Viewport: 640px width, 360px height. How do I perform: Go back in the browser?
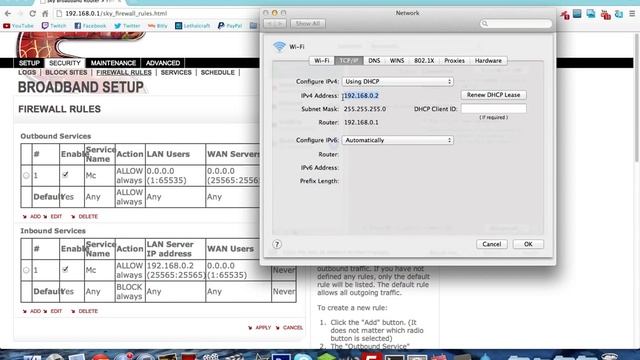coord(8,13)
